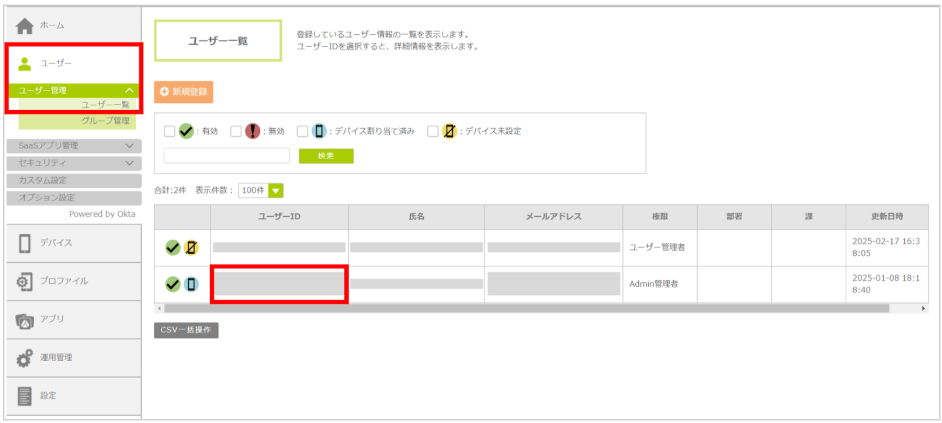Tick the デバイス未設定 checkbox
This screenshot has height=423, width=942.
433,131
